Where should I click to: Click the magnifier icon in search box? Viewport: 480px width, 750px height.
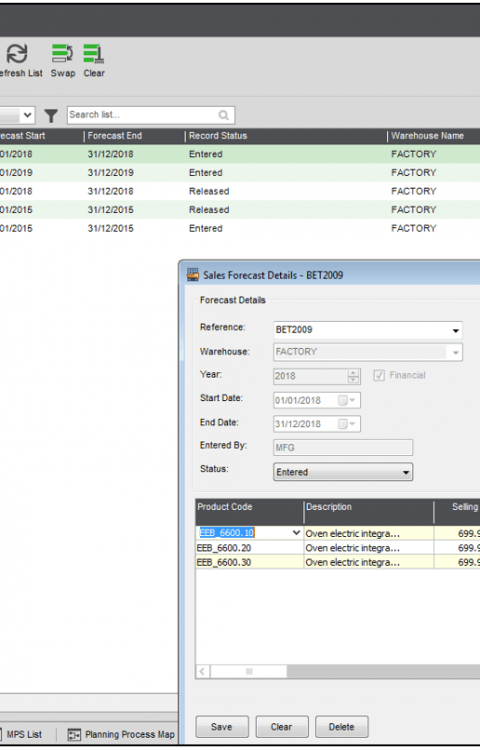pos(223,115)
